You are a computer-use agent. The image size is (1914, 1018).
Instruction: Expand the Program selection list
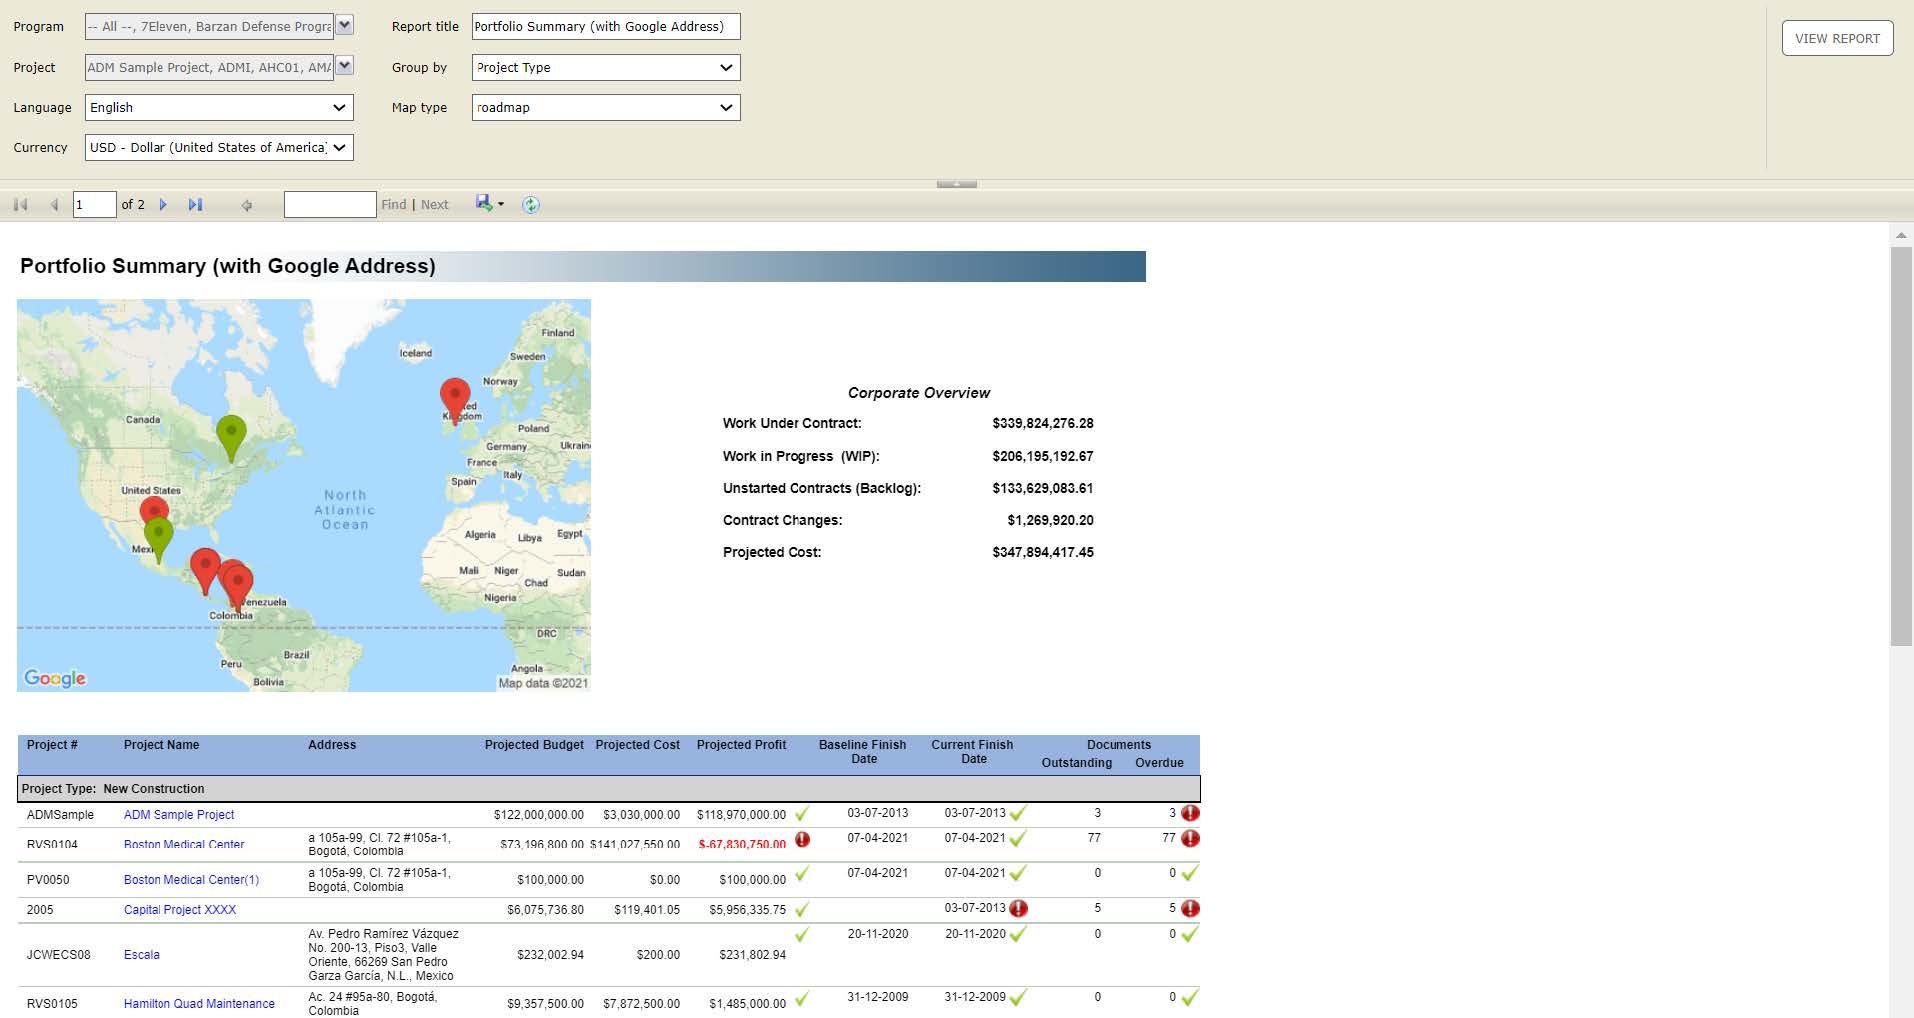[x=344, y=25]
